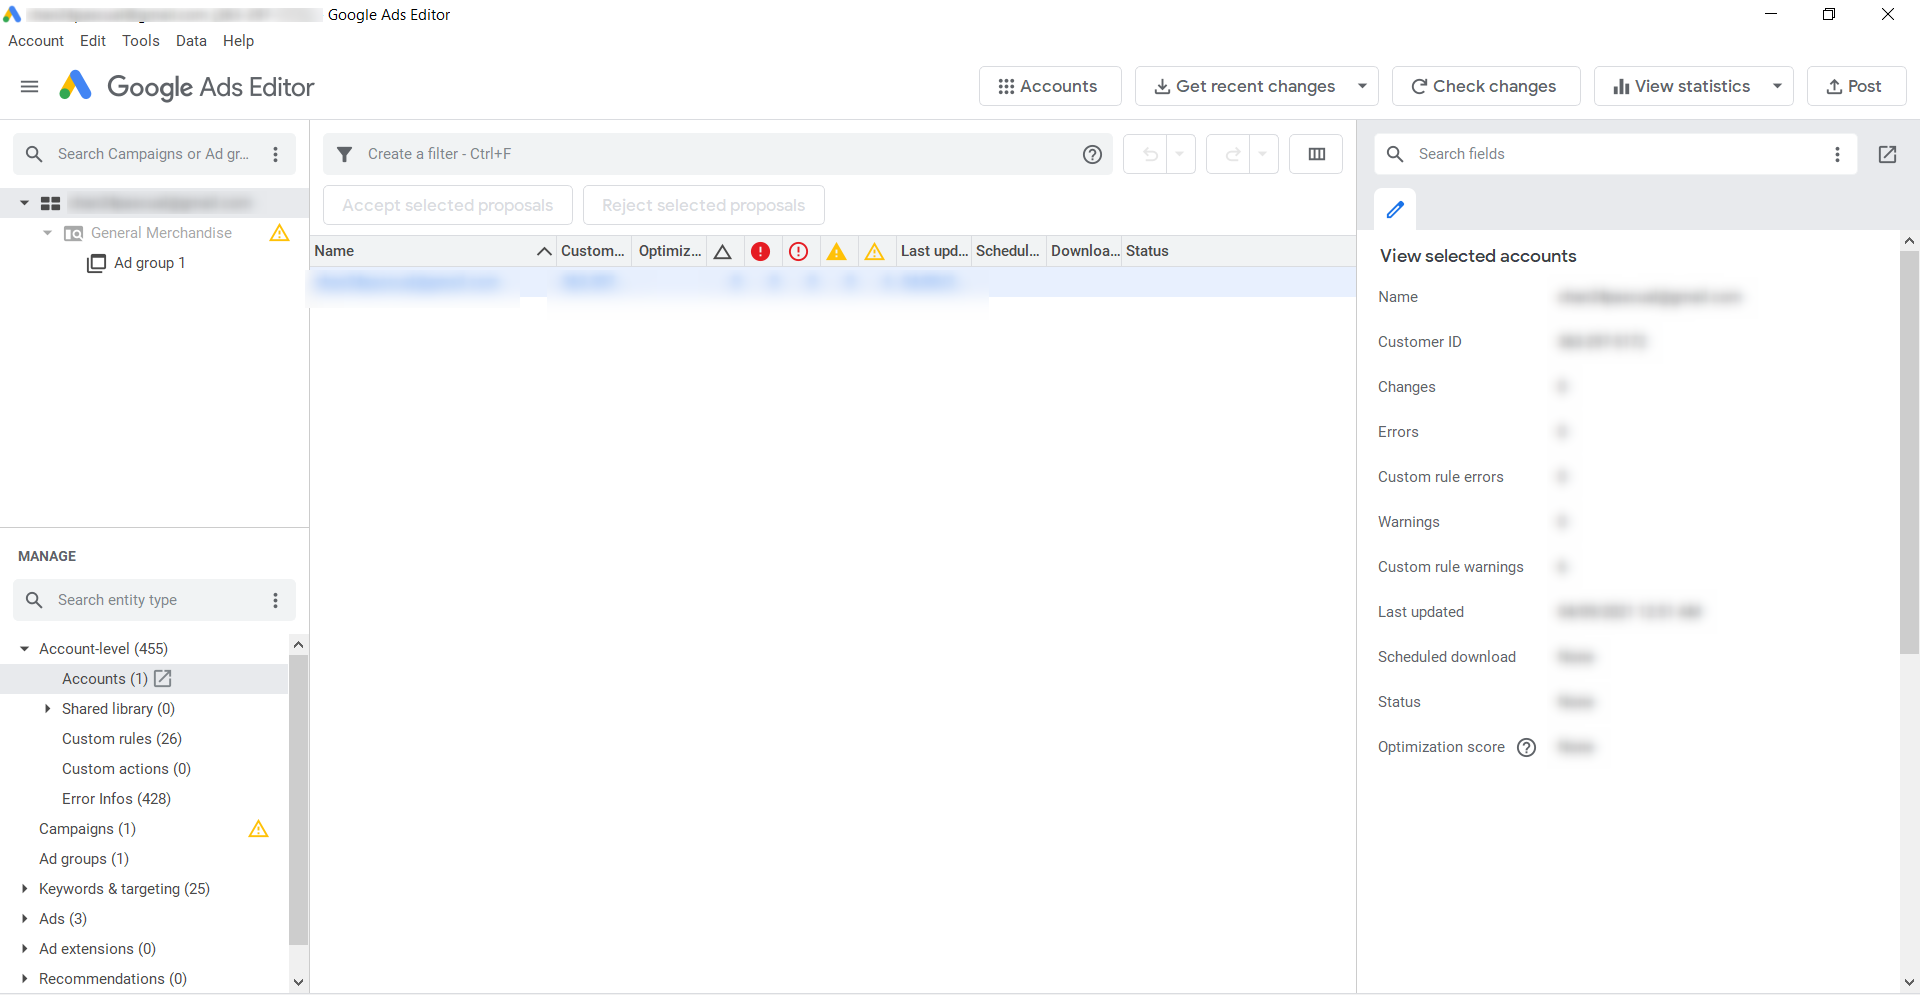Click warning triangle beside Campaigns (1)
Screen dimensions: 1920x995
point(258,829)
